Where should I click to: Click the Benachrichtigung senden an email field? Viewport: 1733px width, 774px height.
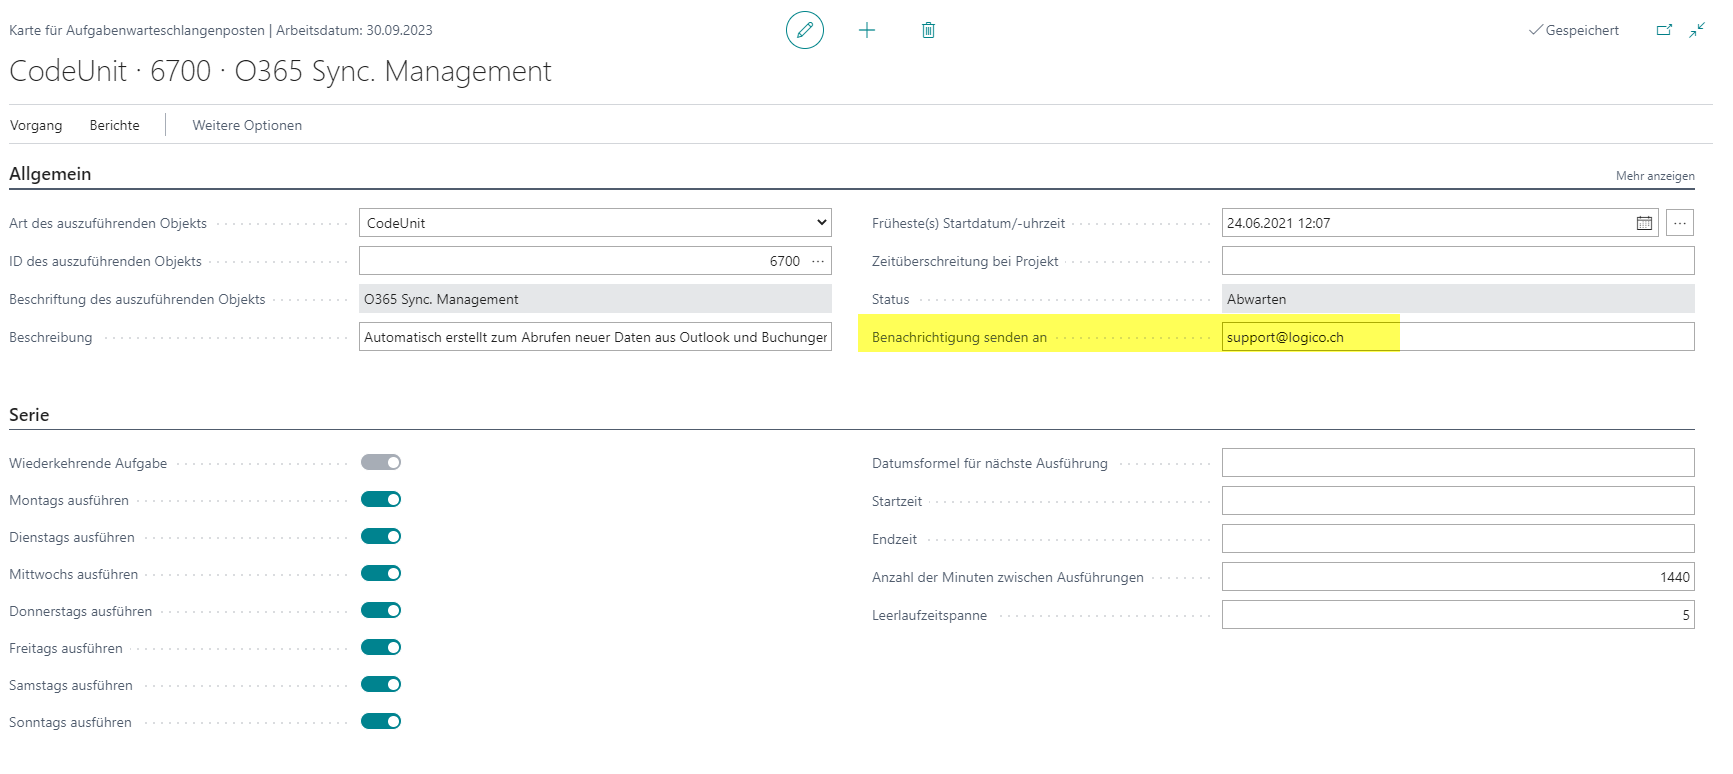coord(1458,337)
